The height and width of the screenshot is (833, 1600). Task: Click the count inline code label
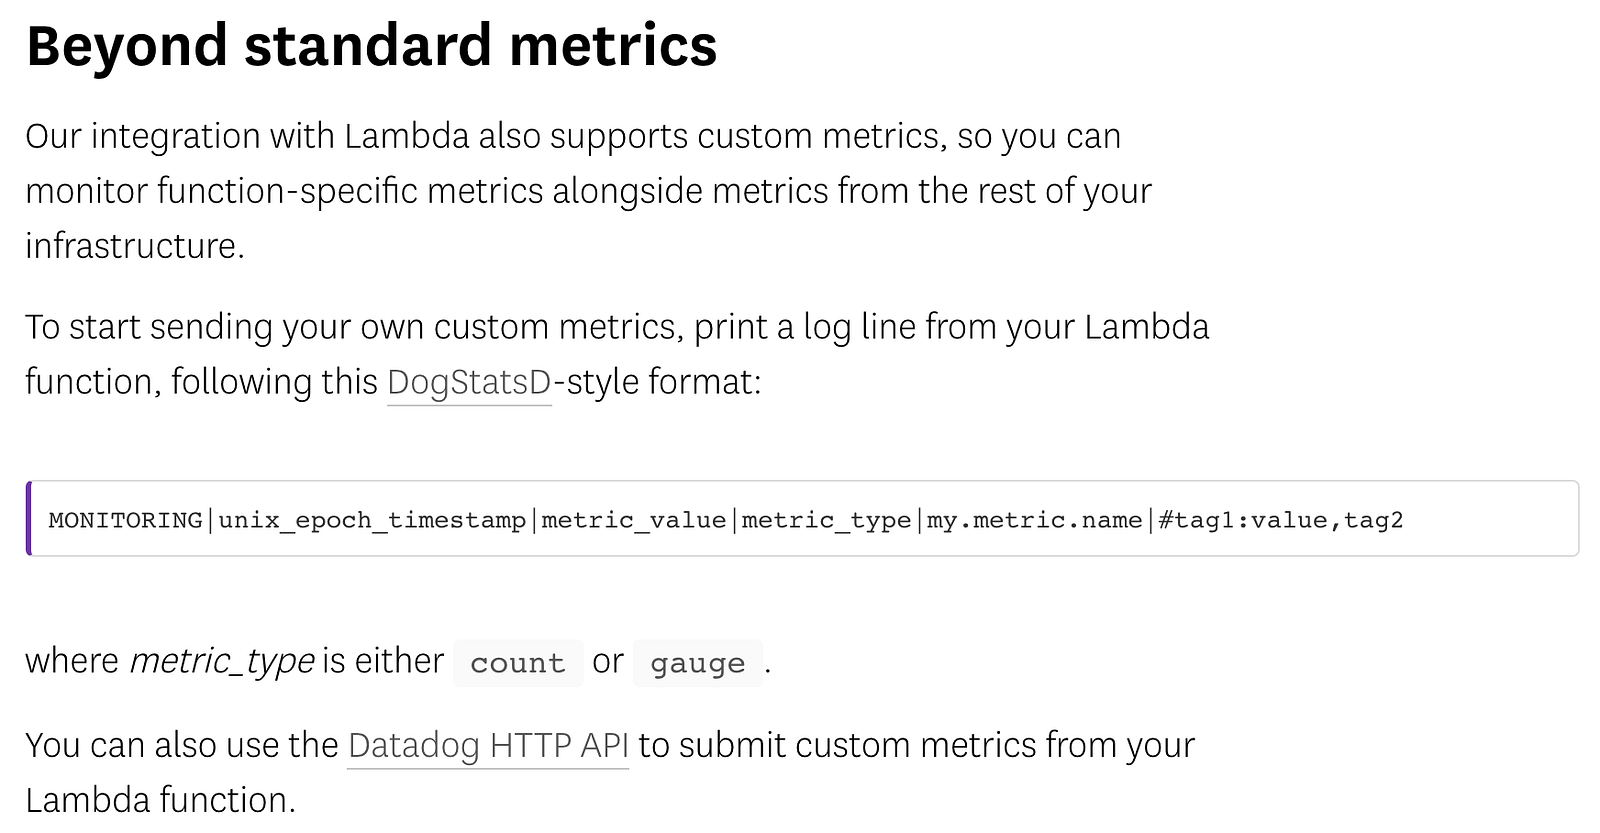tap(518, 663)
